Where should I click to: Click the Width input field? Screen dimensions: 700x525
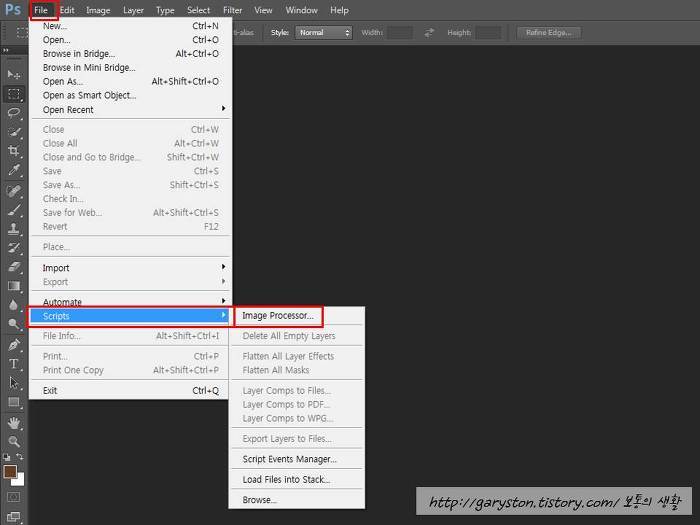[x=400, y=33]
